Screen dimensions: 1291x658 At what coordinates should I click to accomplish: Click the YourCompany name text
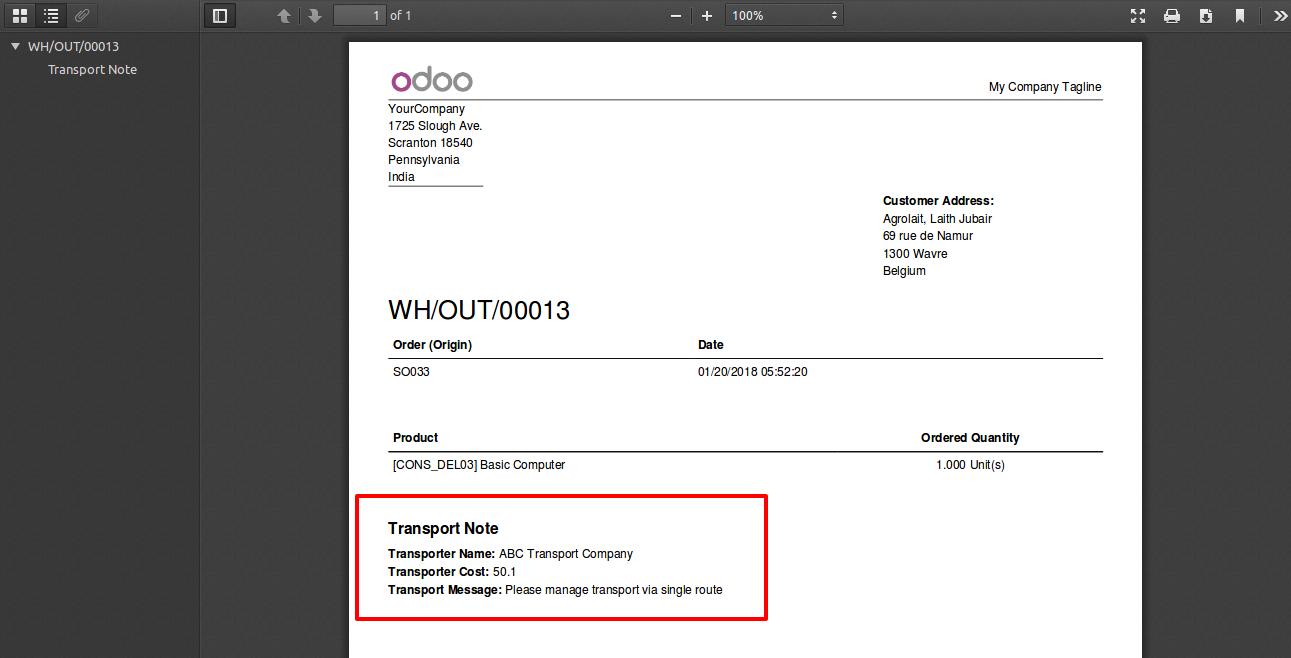(x=426, y=108)
